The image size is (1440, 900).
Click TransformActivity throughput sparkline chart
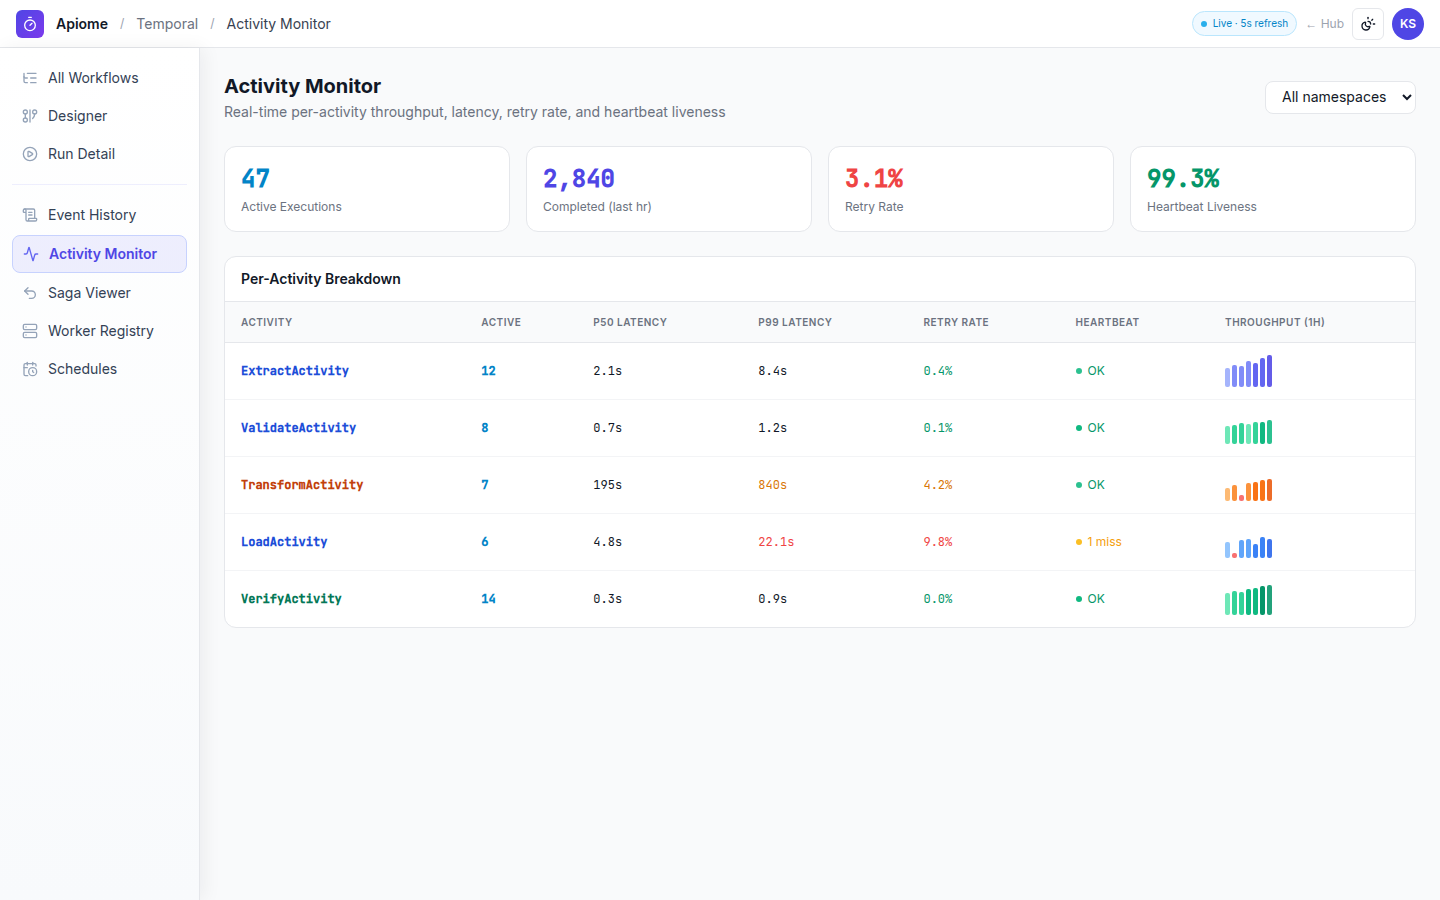1249,489
